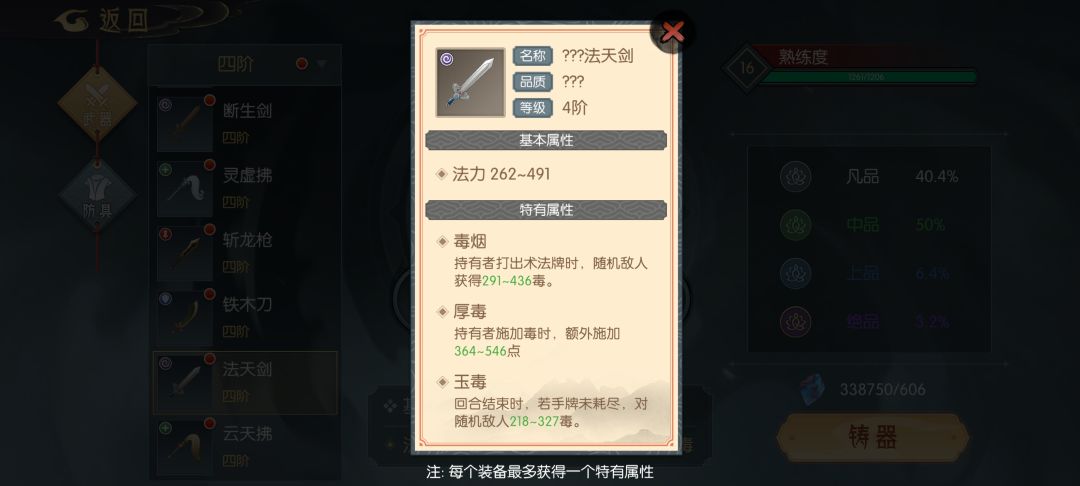Select 灵虚拂 in the weapon list
The height and width of the screenshot is (486, 1080).
245,188
